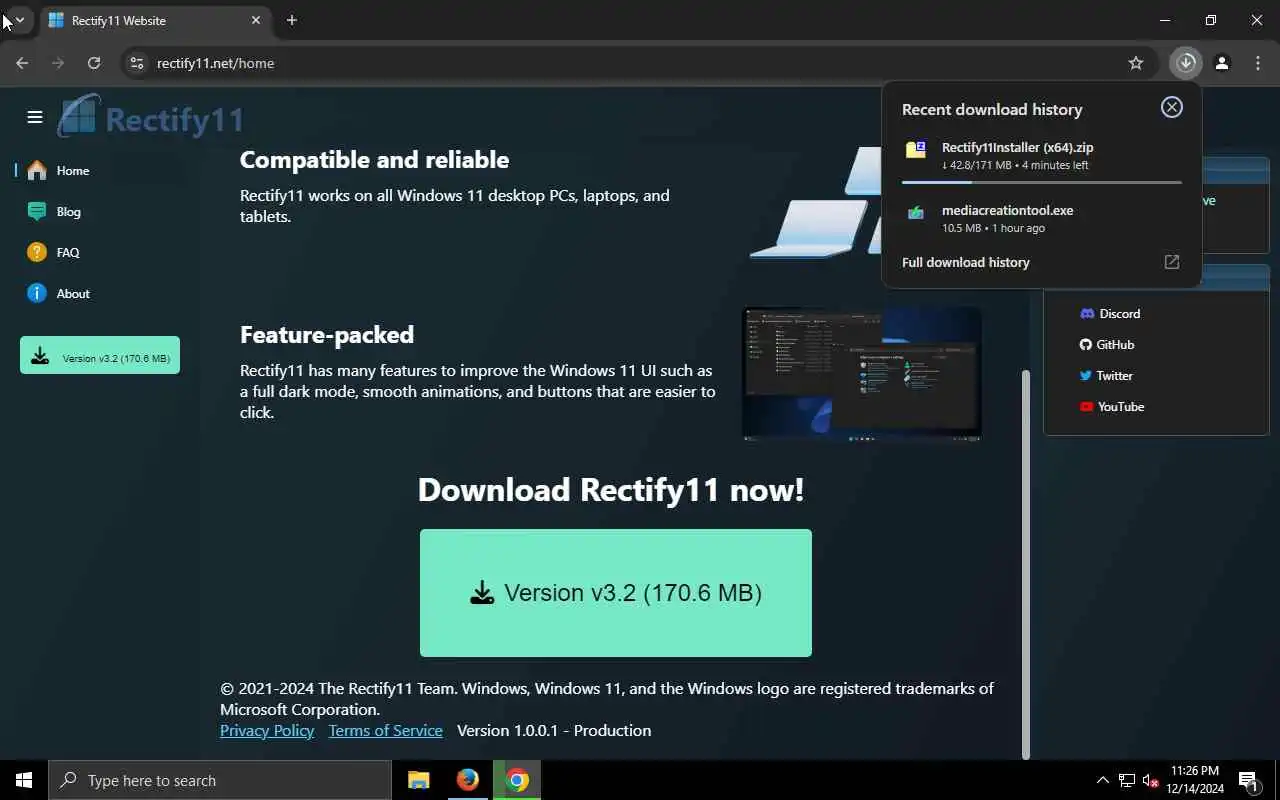Click the zip file icon in downloads

[x=916, y=150]
